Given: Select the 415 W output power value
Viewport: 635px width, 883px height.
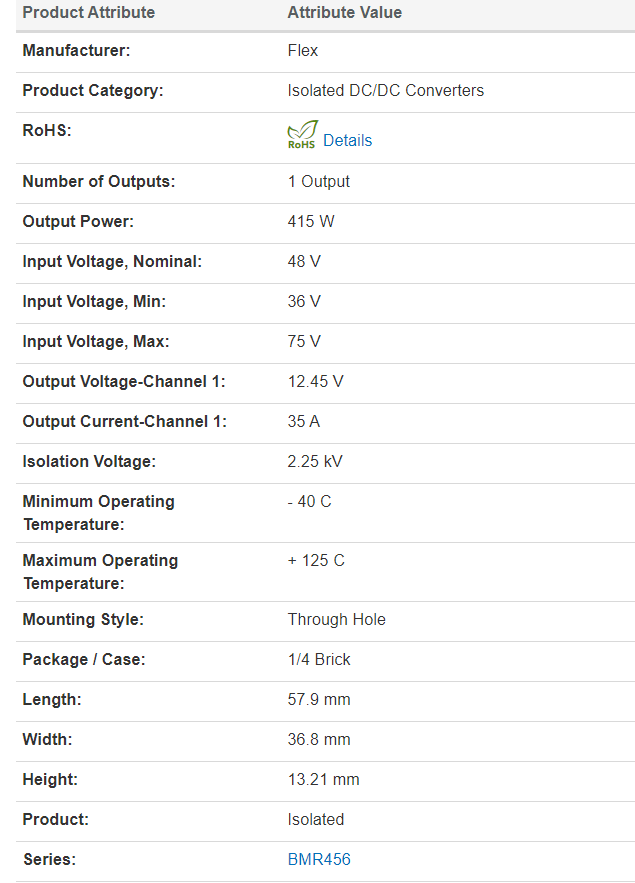Looking at the screenshot, I should pos(311,221).
